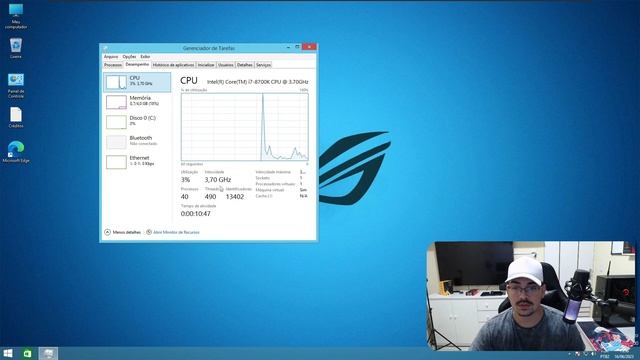Select the Bluetooth resource in sidebar
Viewport: 640px width, 360px height.
(x=137, y=142)
